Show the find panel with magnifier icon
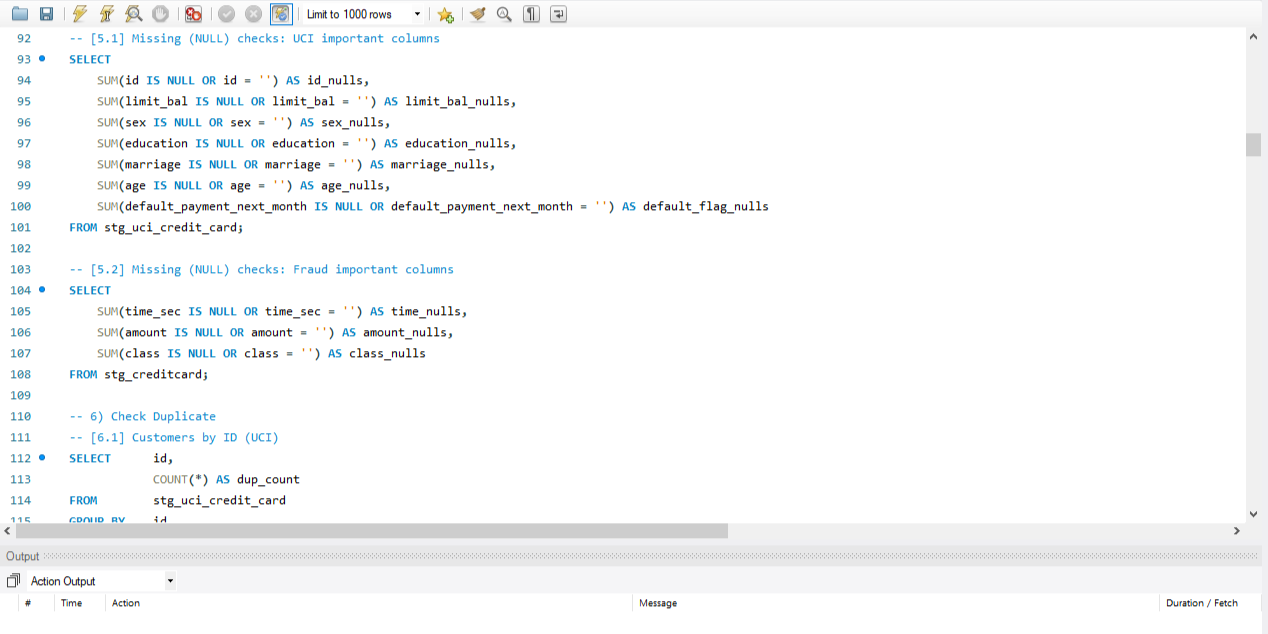 click(x=505, y=14)
